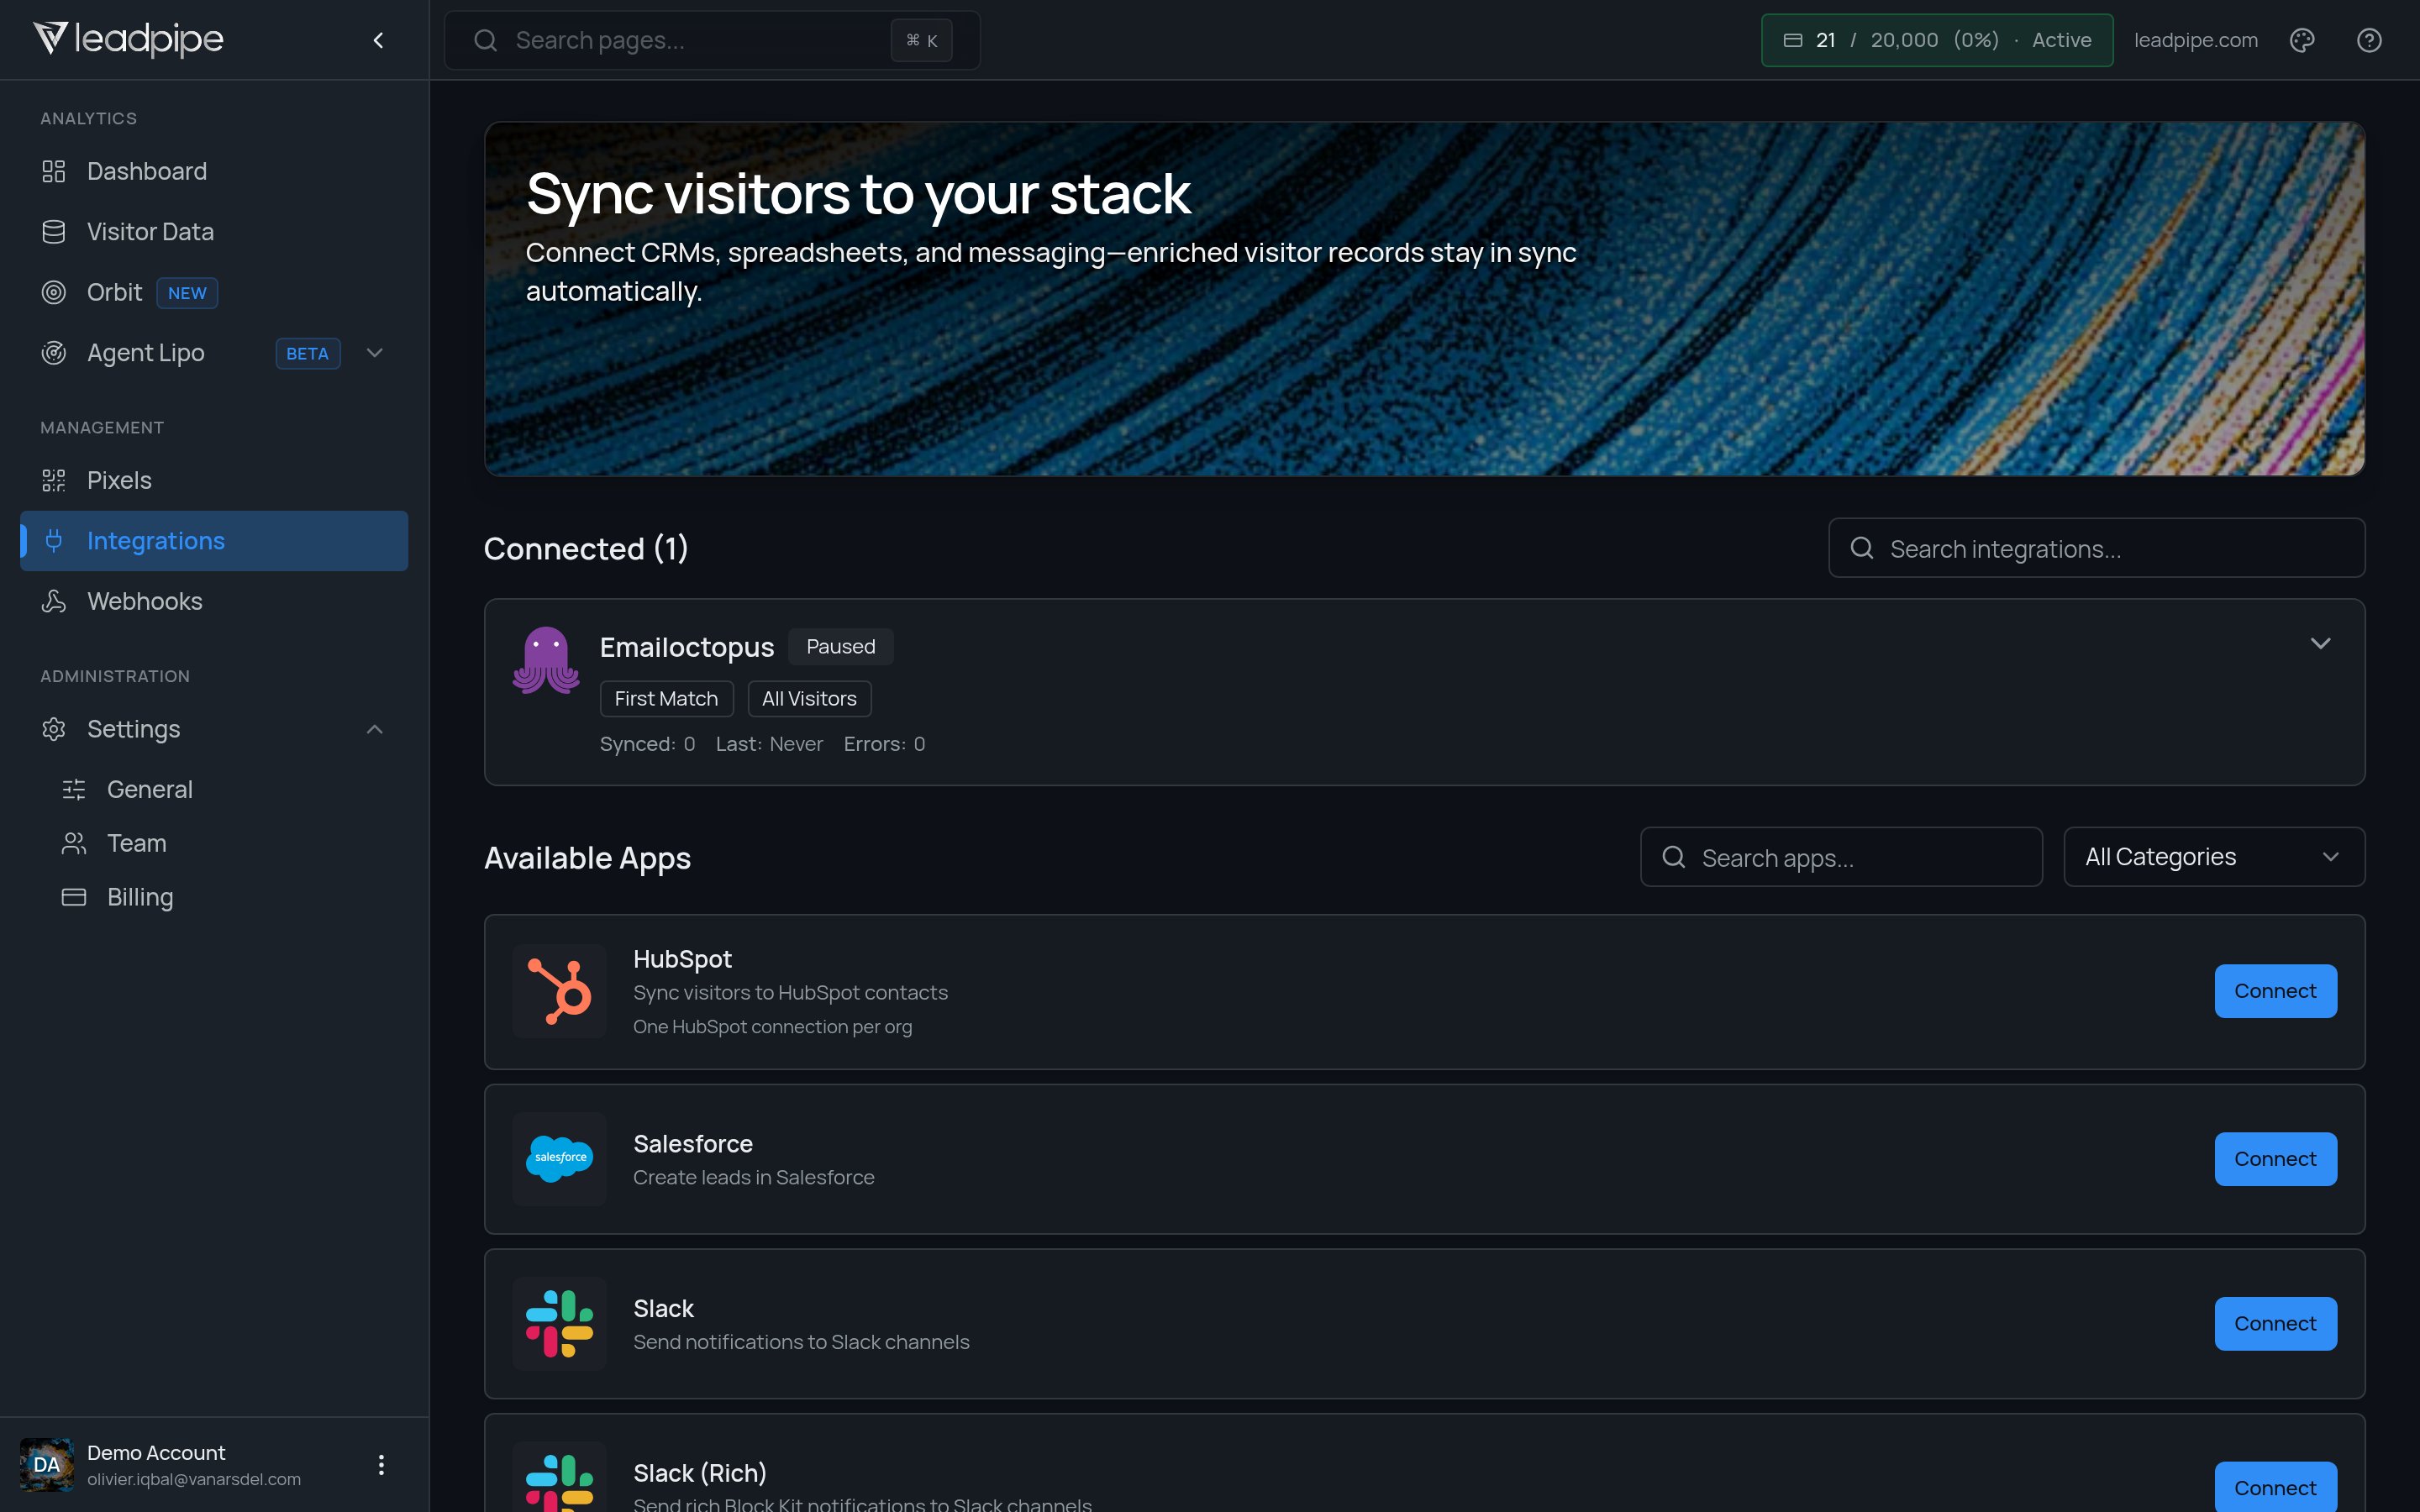Screen dimensions: 2420x1512
Task: Click the Pixels QR icon
Action: pos(54,480)
